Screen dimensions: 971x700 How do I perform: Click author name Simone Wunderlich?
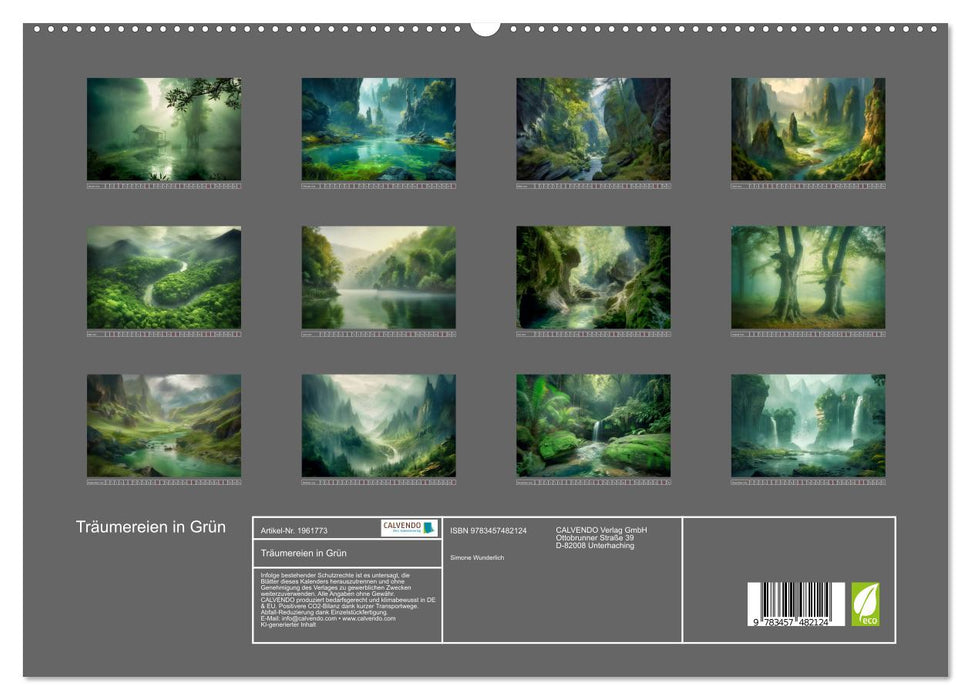[477, 557]
